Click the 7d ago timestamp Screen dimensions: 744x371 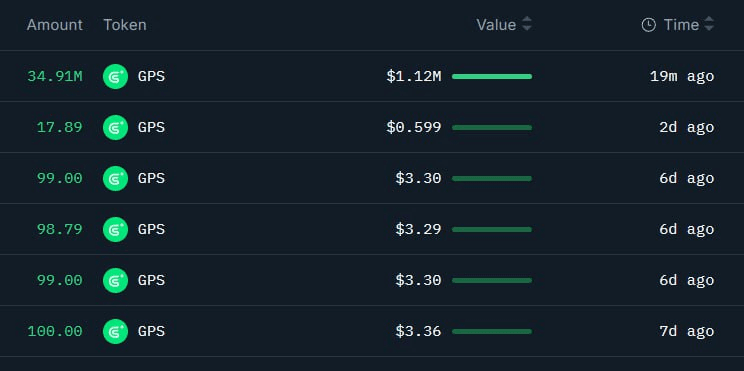(687, 331)
